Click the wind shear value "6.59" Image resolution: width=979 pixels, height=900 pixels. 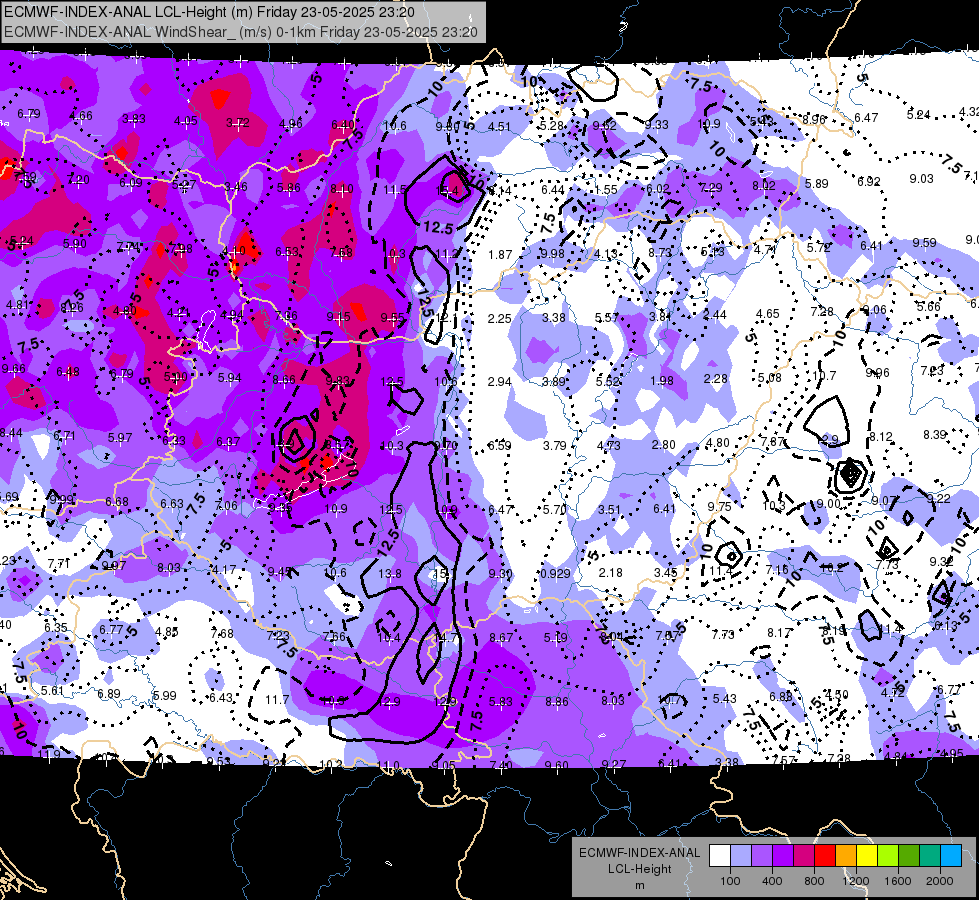[499, 445]
